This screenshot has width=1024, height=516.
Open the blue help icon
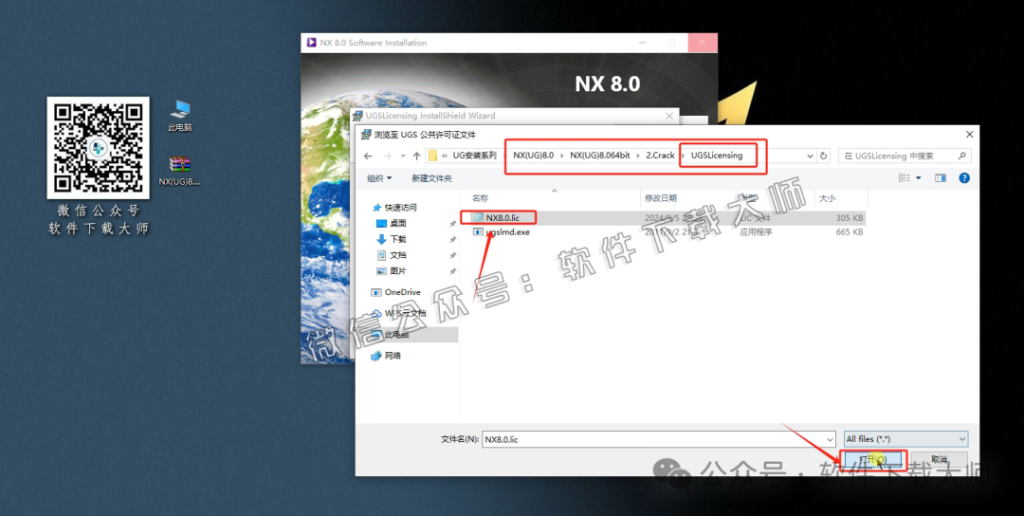click(964, 178)
